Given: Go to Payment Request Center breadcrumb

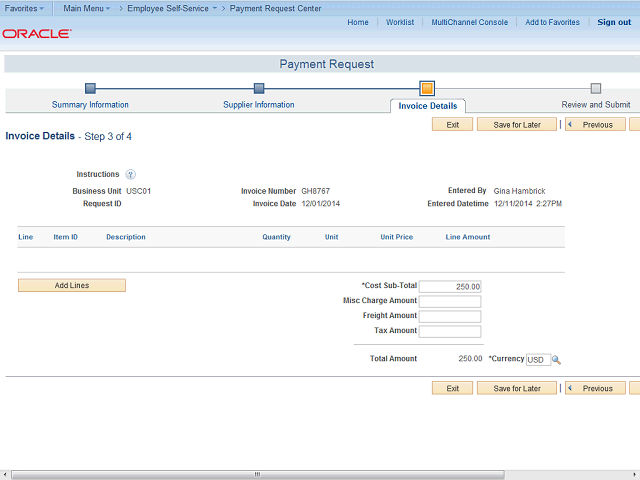Looking at the screenshot, I should (275, 8).
